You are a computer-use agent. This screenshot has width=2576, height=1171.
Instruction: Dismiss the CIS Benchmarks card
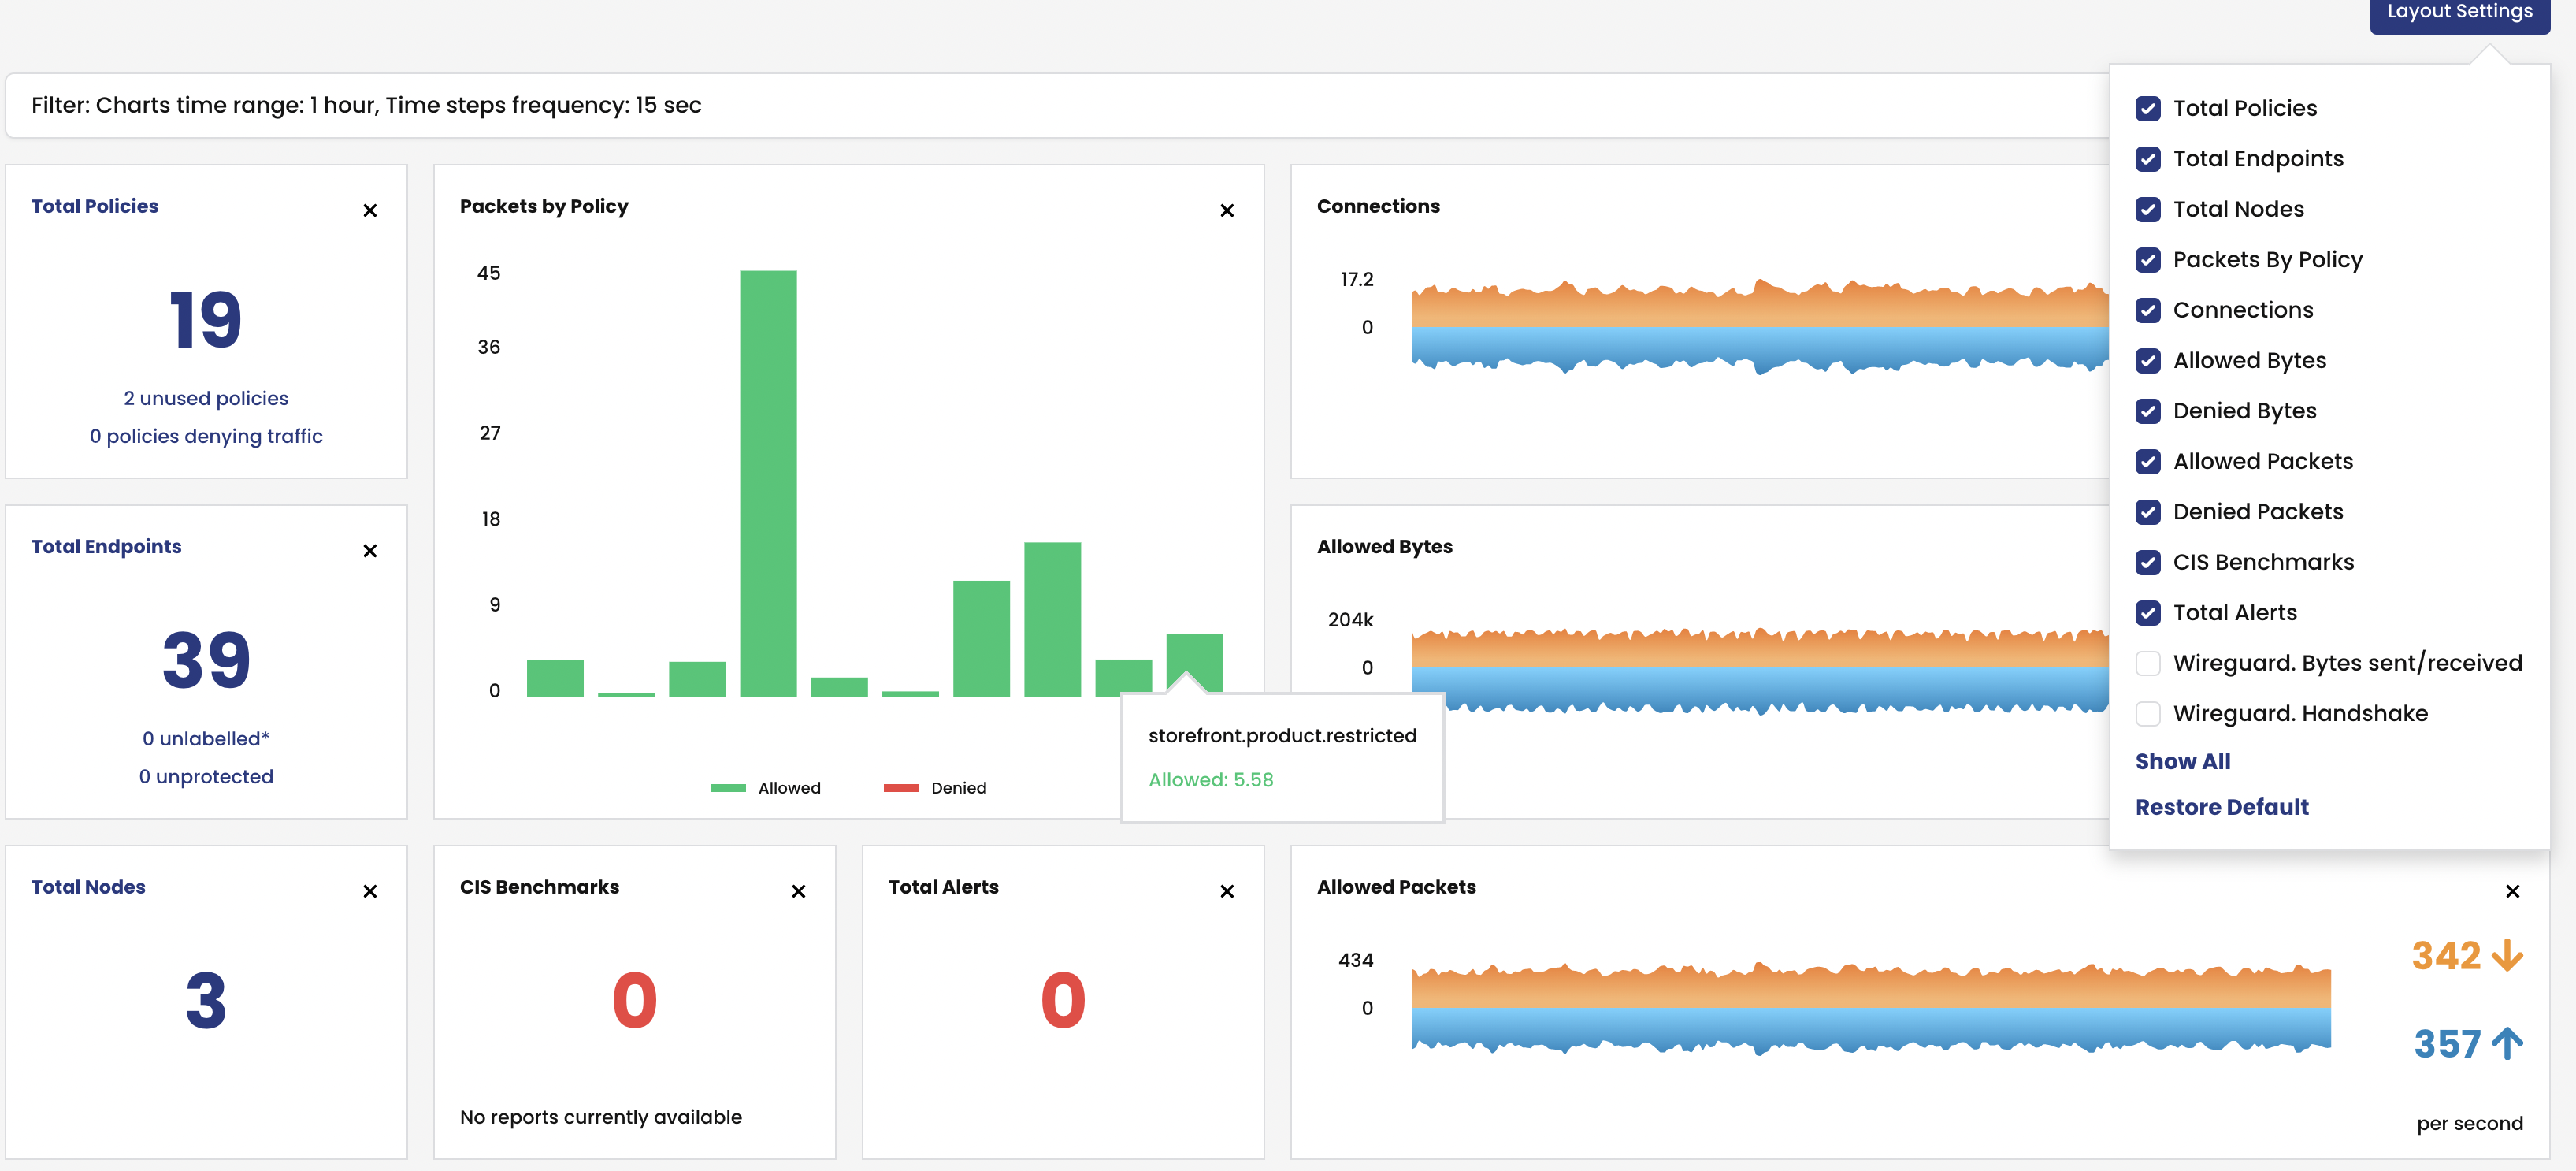(x=798, y=890)
